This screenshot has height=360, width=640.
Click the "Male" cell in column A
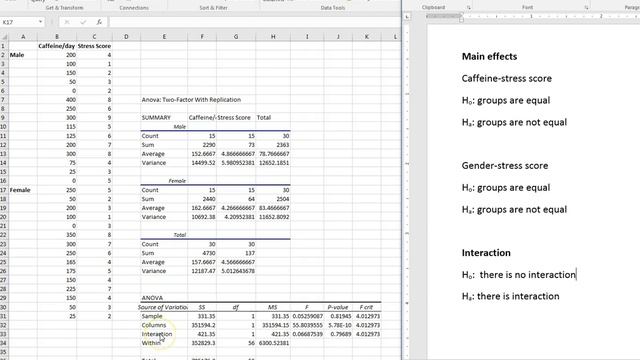tap(23, 55)
